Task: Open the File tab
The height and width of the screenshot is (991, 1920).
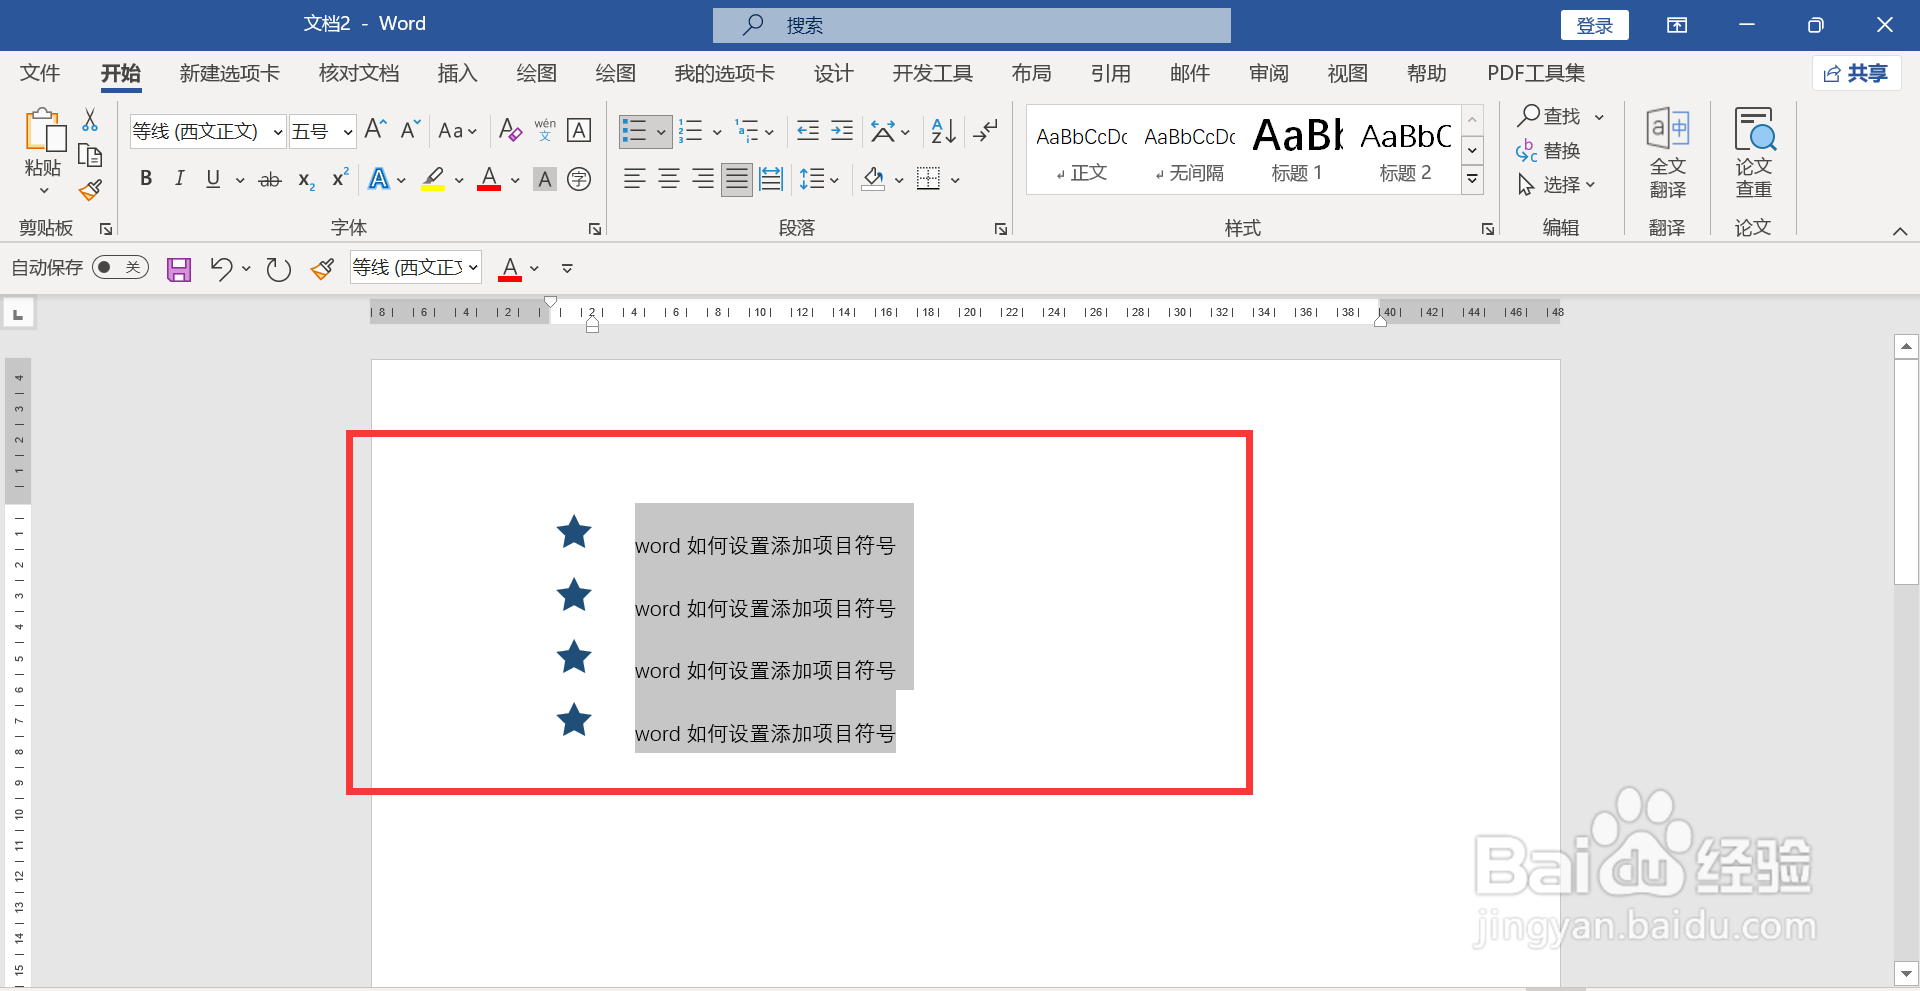Action: 40,73
